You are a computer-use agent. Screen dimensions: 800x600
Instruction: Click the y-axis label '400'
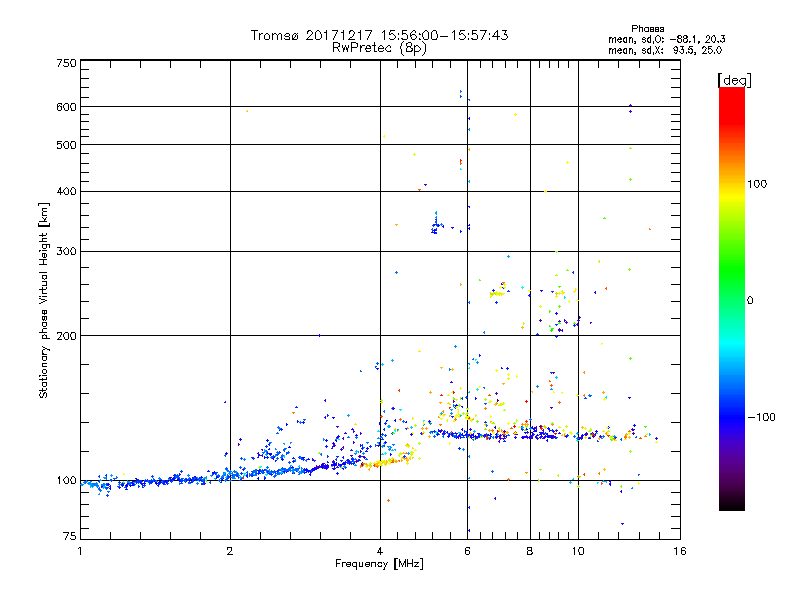(66, 191)
